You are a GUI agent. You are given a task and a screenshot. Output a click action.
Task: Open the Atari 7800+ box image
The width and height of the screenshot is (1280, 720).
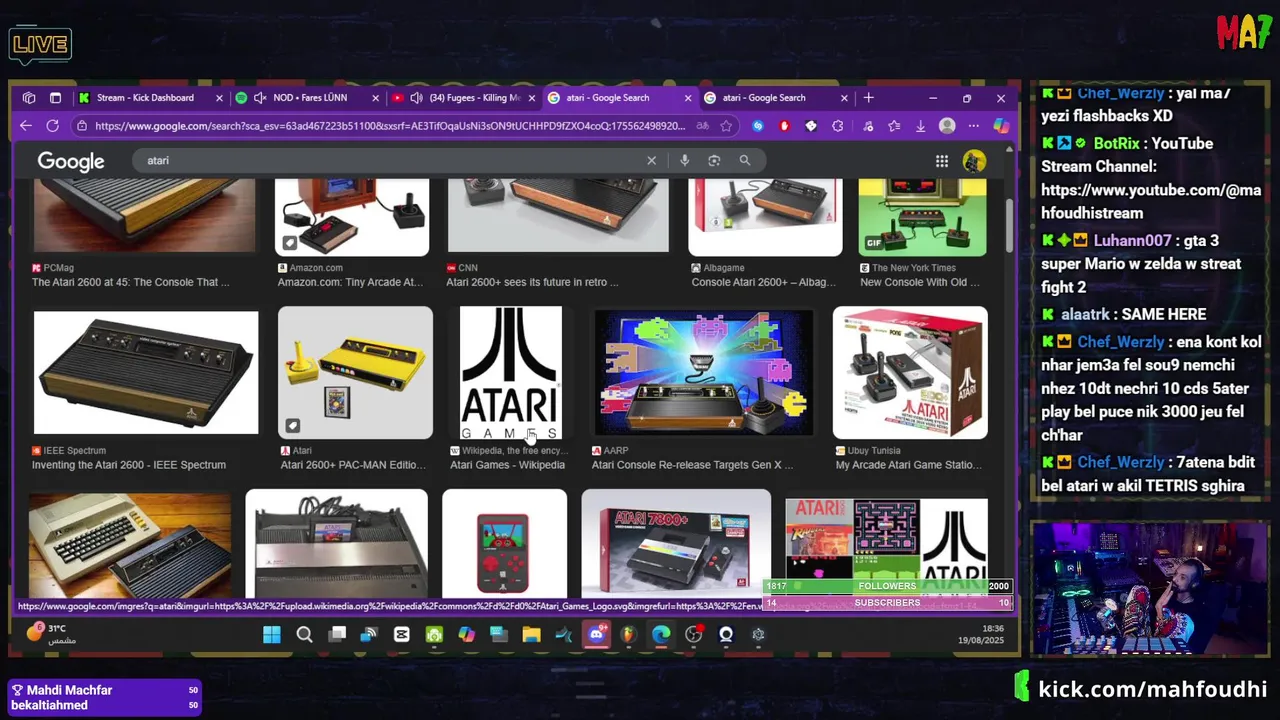pos(676,543)
